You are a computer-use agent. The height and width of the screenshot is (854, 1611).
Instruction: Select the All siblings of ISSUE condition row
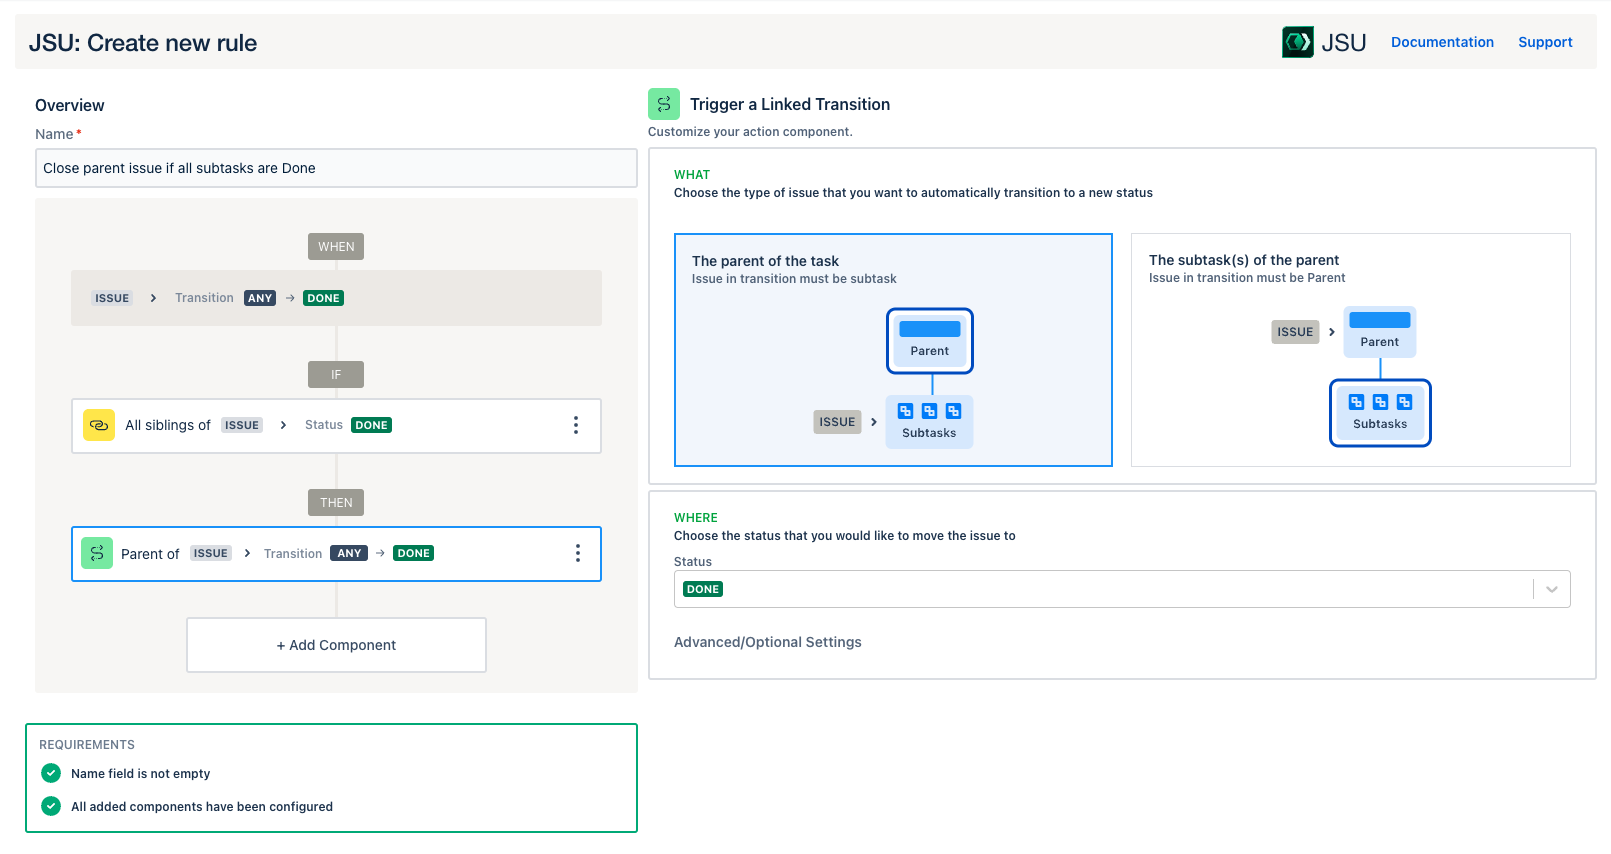click(x=336, y=426)
